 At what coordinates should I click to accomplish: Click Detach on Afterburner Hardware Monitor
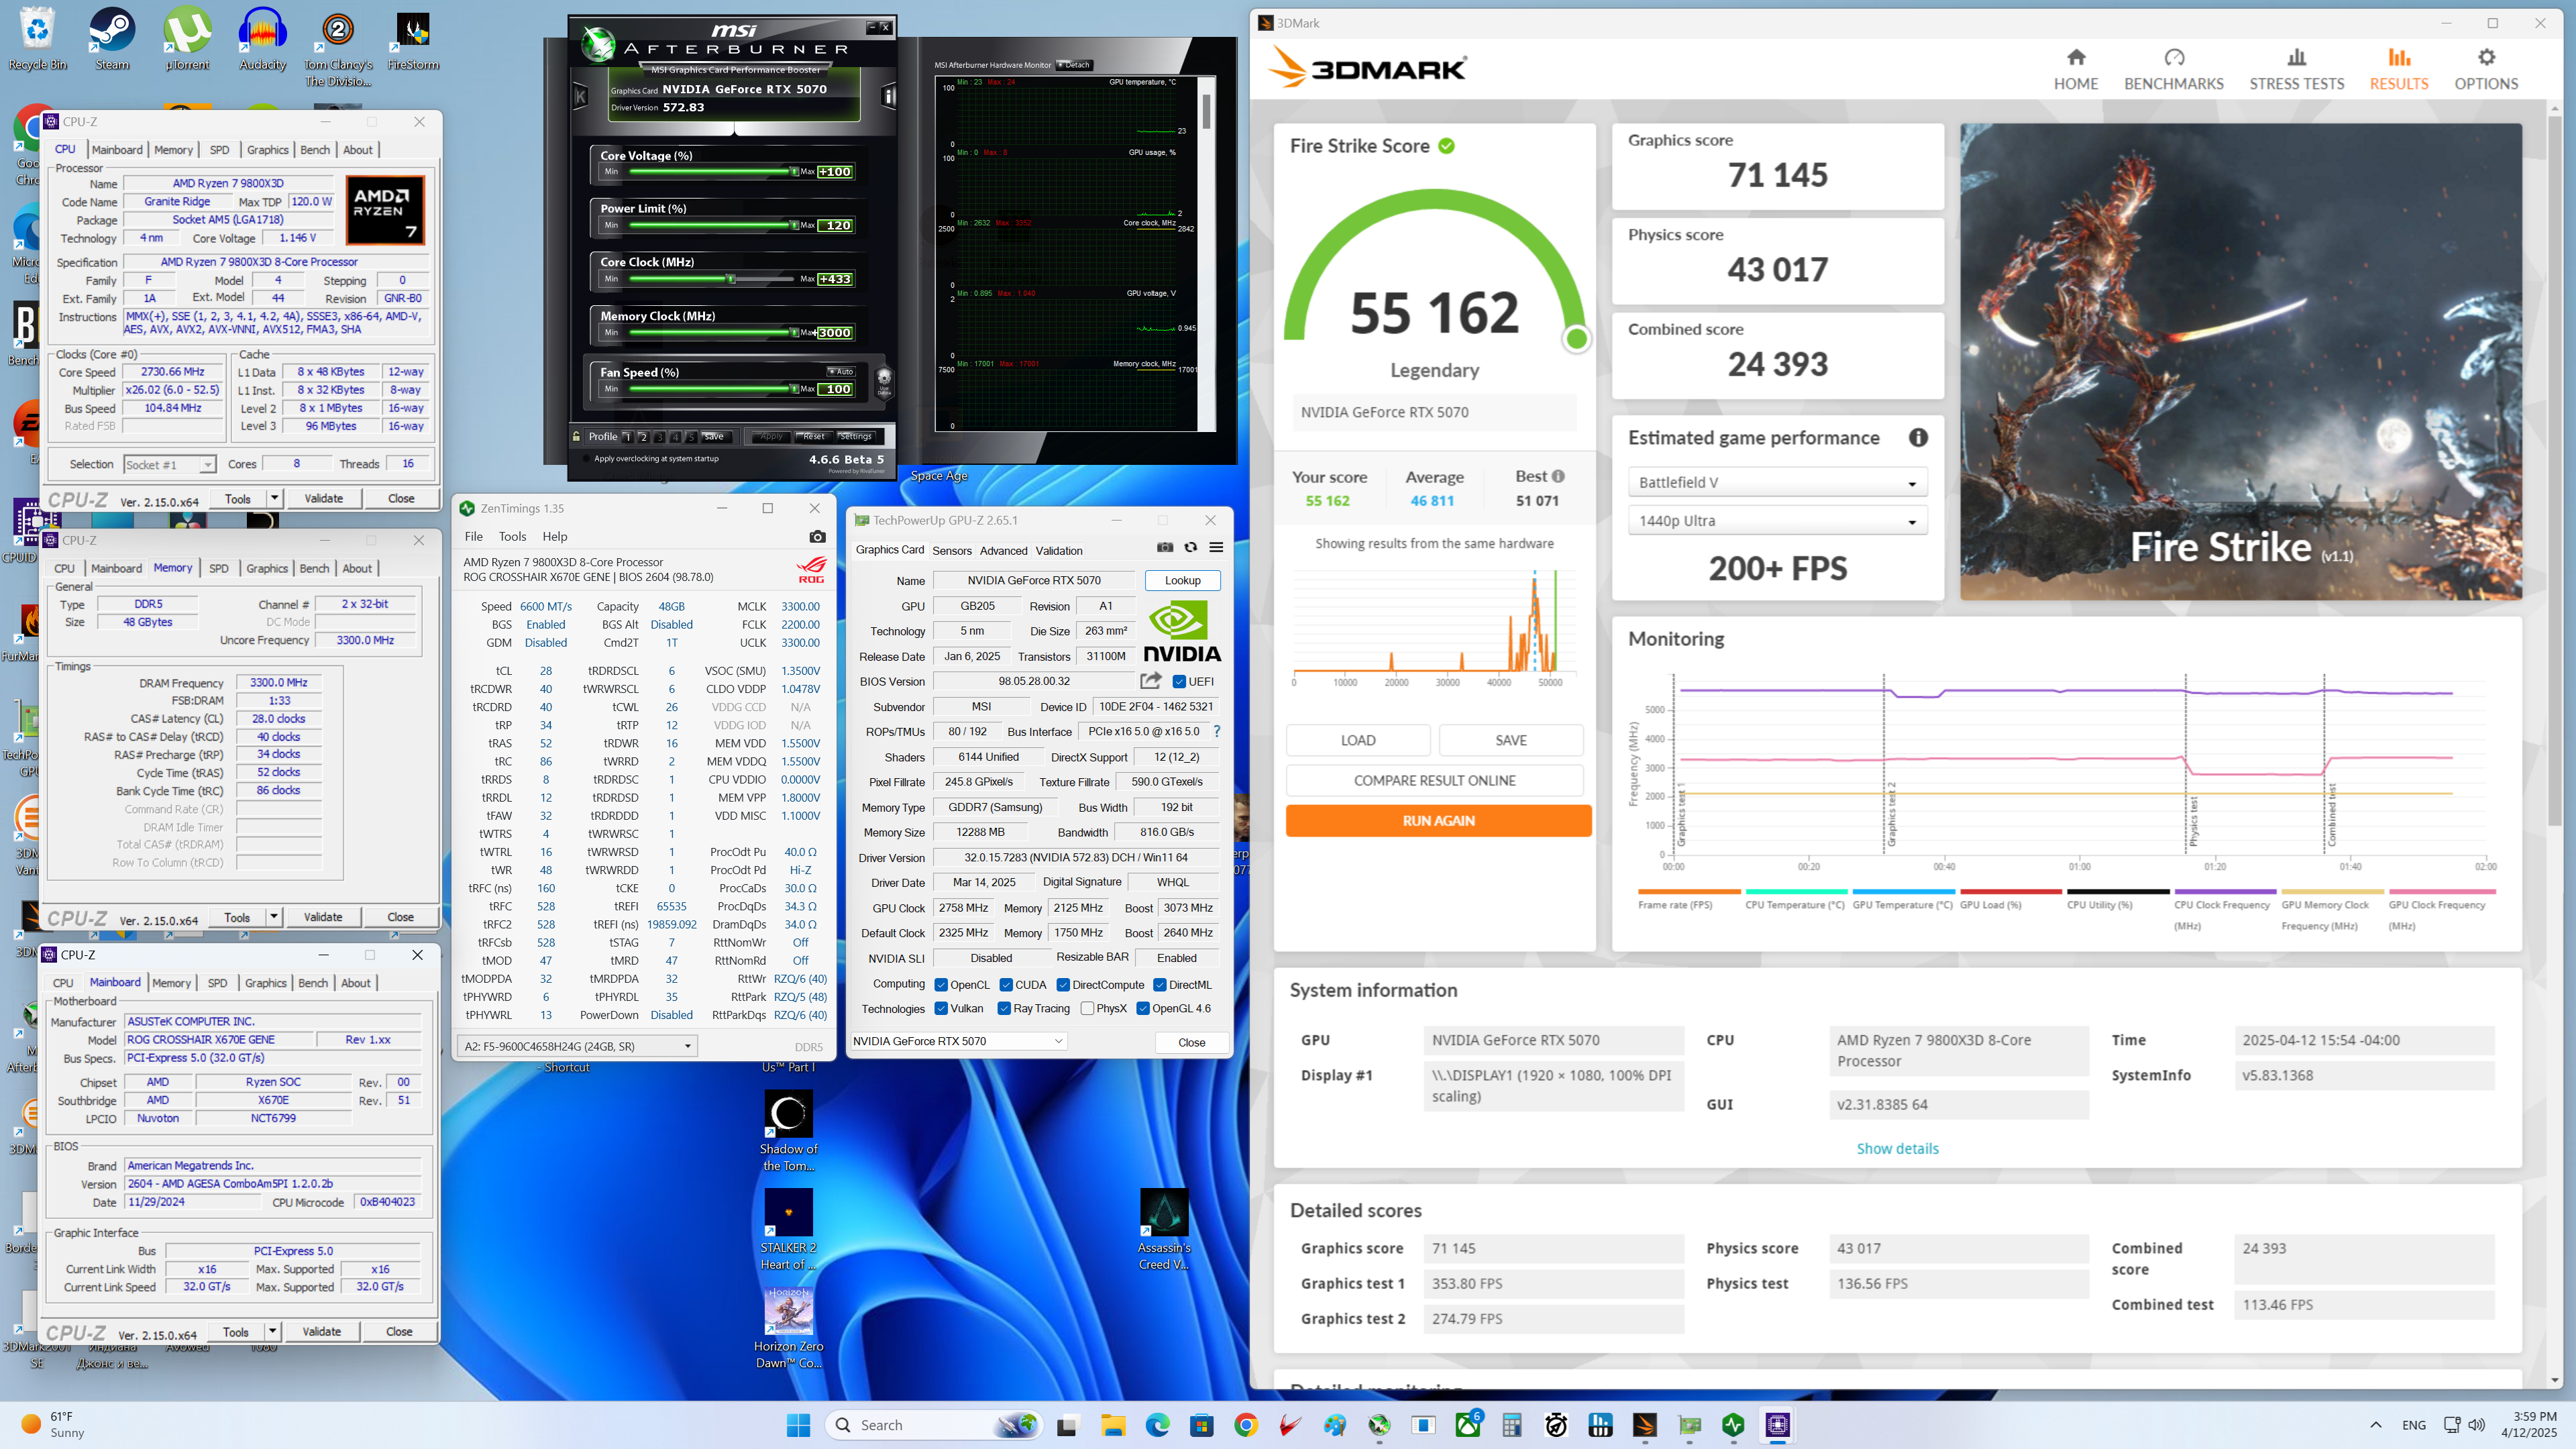pos(1075,65)
